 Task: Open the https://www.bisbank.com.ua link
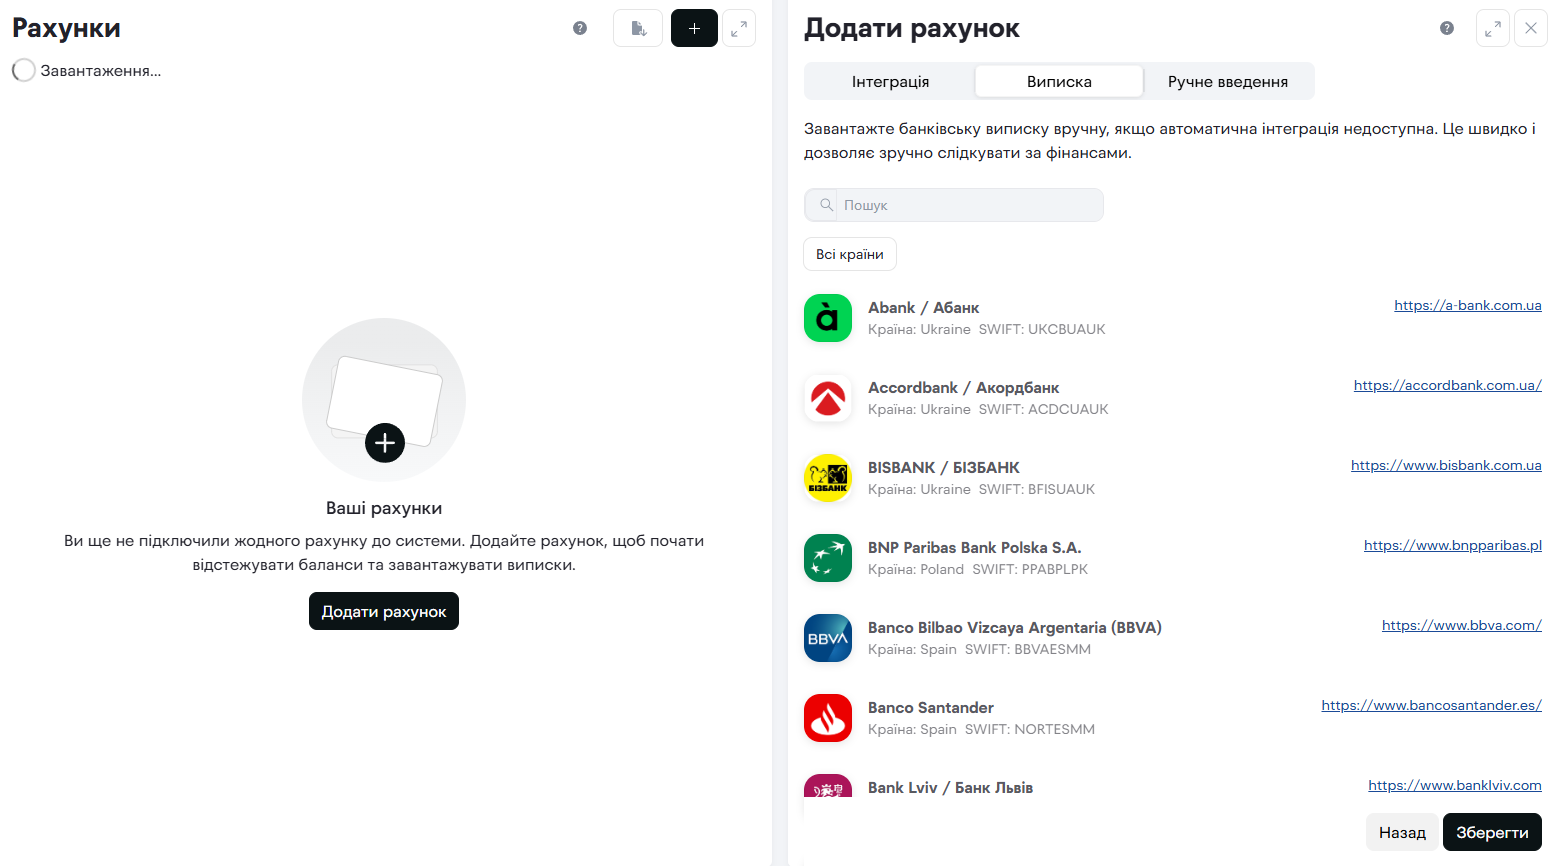click(x=1445, y=466)
